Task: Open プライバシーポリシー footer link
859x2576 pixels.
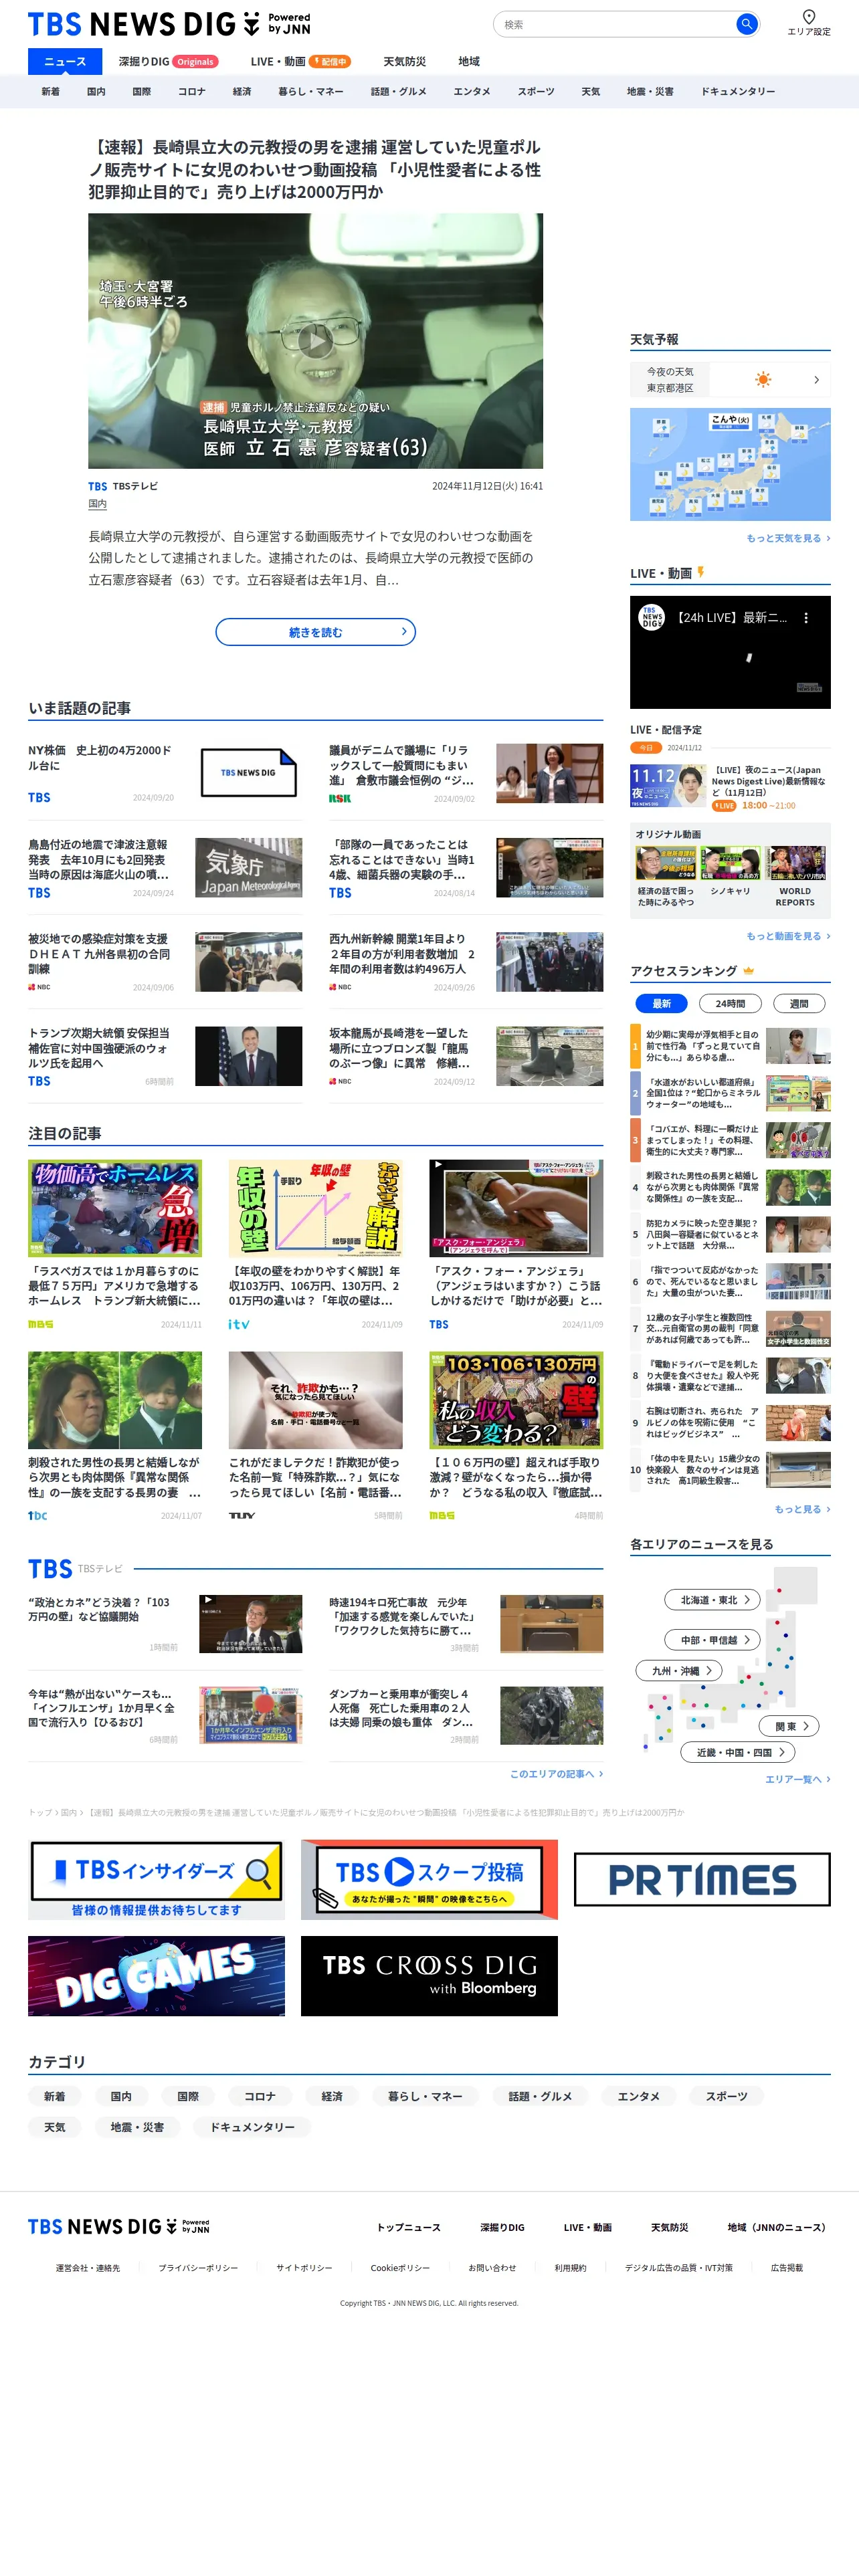Action: 198,2268
